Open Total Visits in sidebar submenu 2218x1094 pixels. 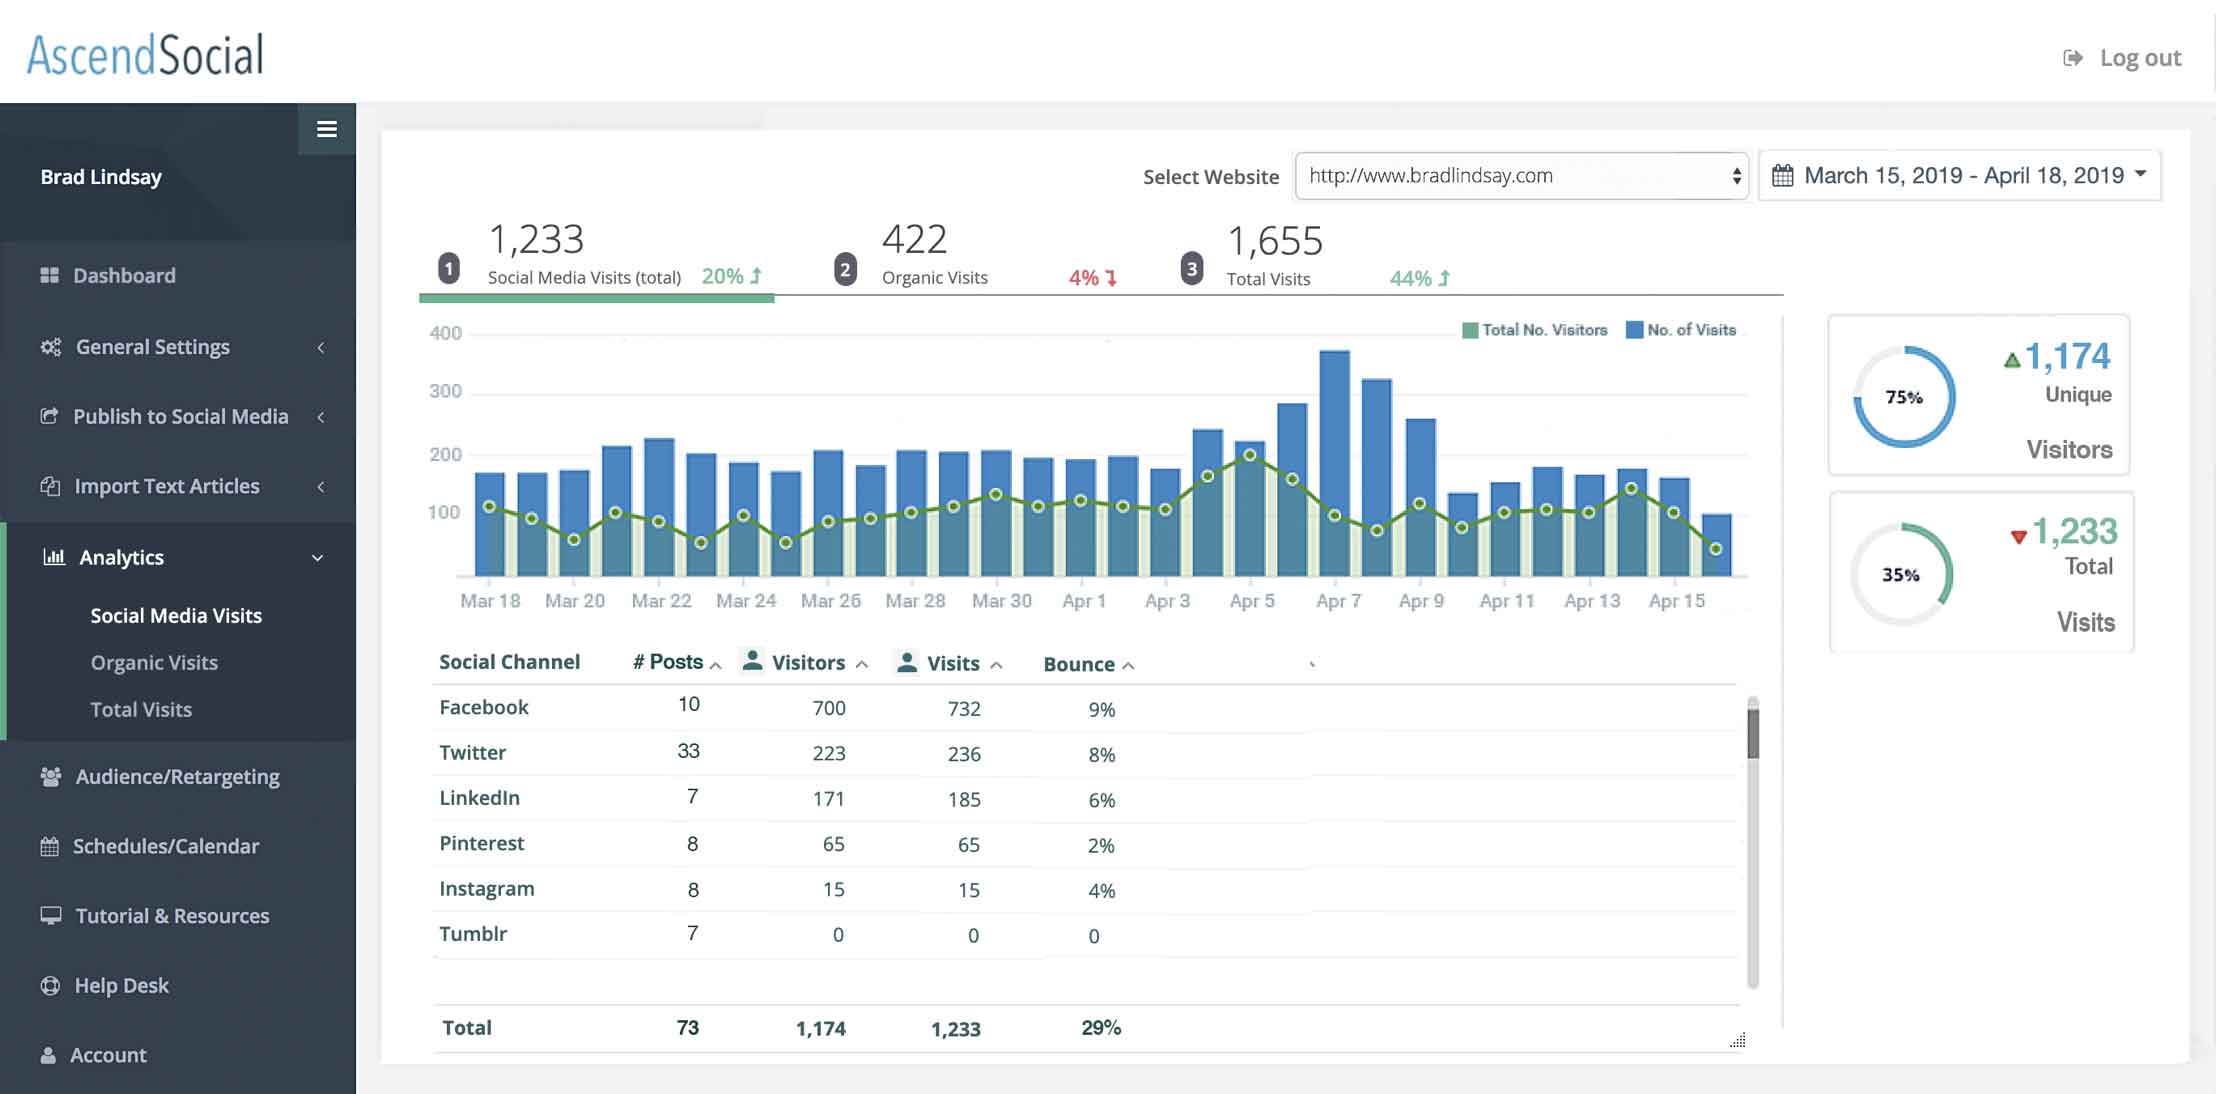click(x=141, y=709)
